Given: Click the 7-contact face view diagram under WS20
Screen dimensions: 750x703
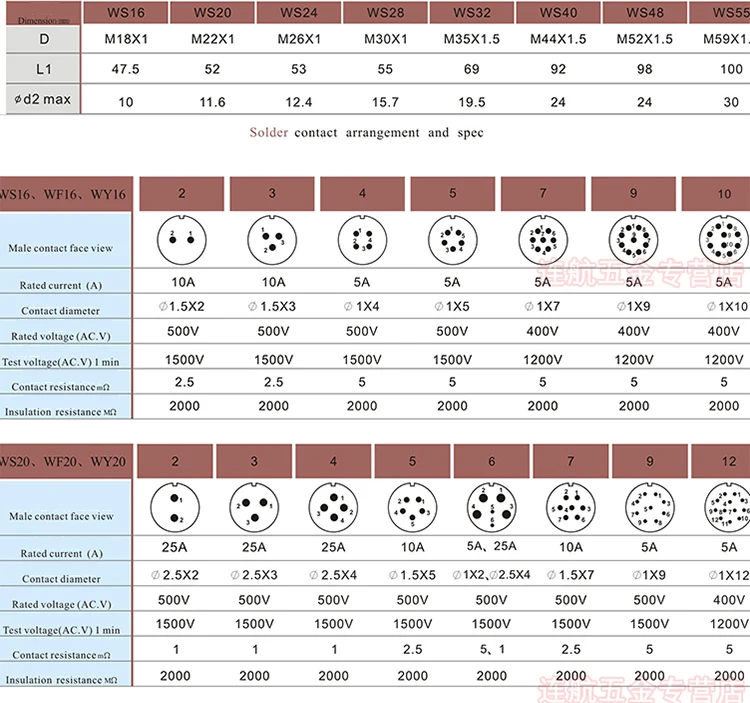Looking at the screenshot, I should (x=571, y=508).
